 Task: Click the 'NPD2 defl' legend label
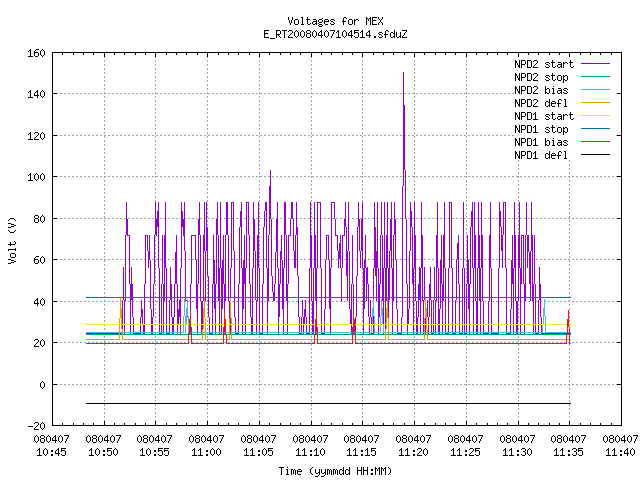pyautogui.click(x=541, y=103)
